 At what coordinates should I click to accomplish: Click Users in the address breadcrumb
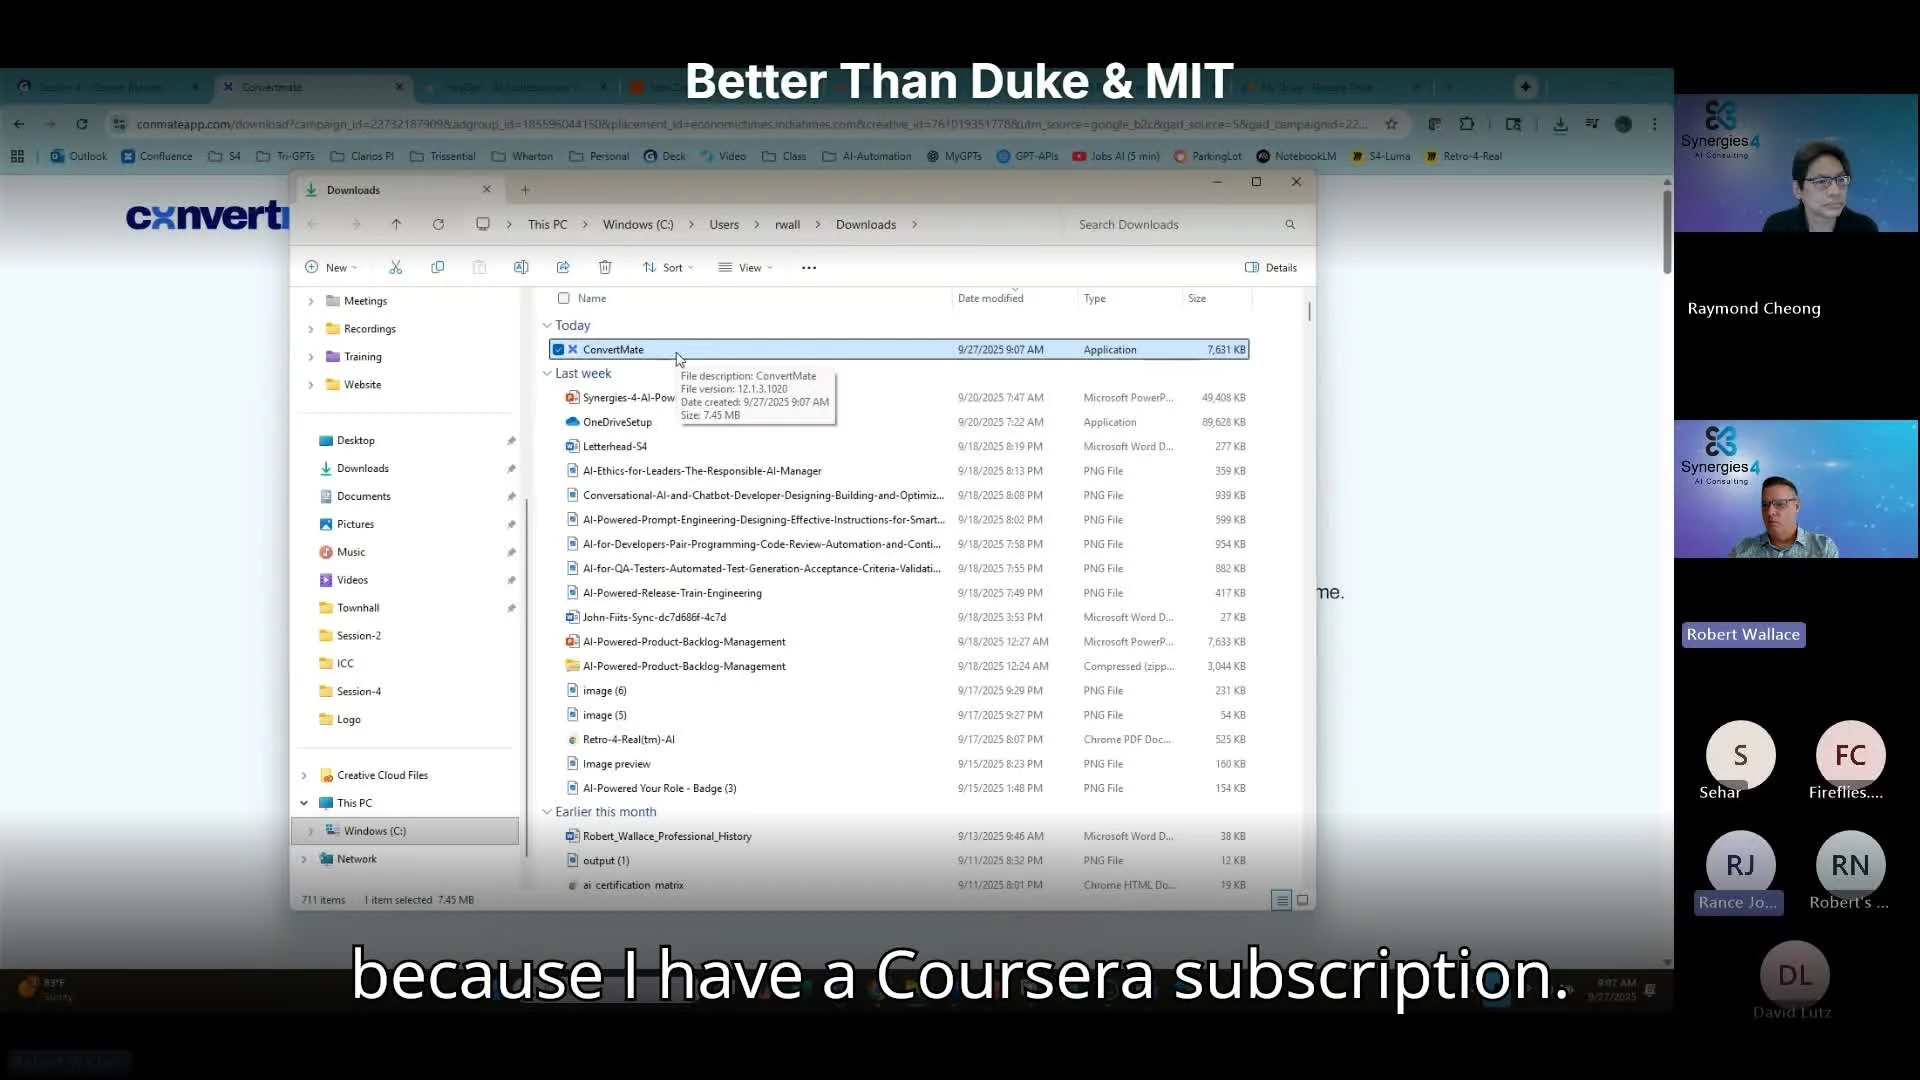[x=724, y=225]
